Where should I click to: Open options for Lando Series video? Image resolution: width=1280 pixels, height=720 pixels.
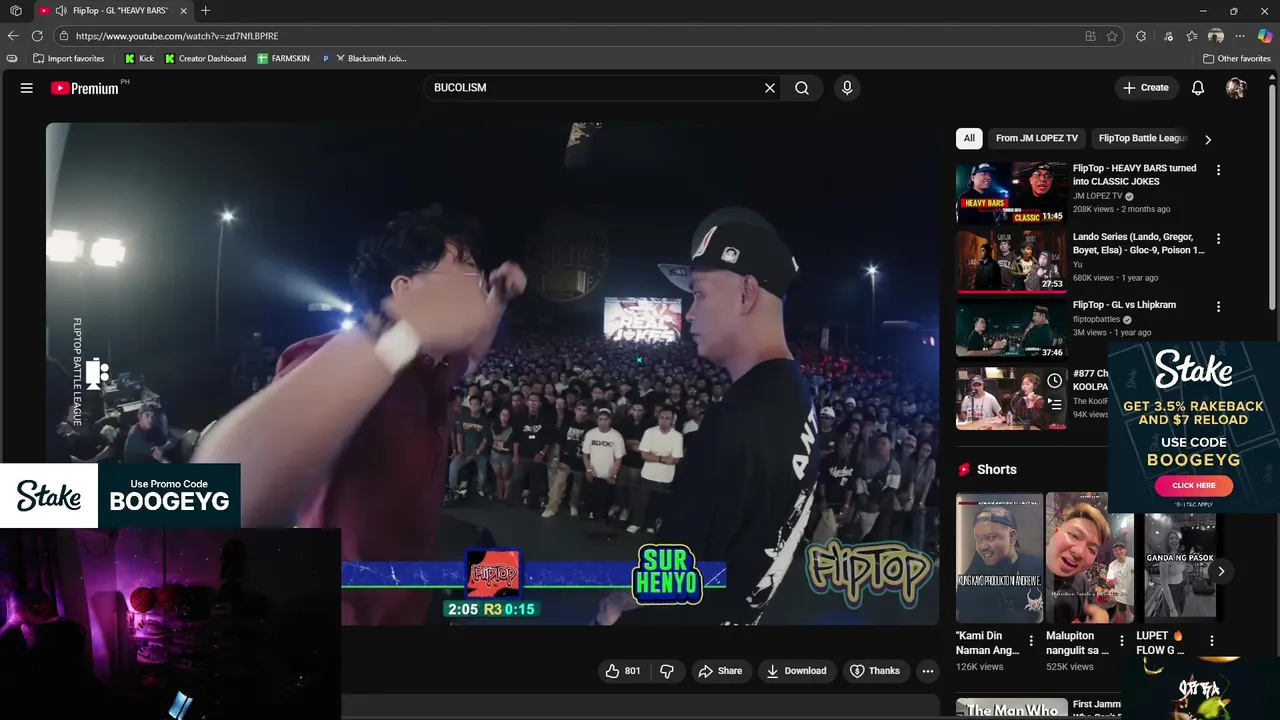1218,239
